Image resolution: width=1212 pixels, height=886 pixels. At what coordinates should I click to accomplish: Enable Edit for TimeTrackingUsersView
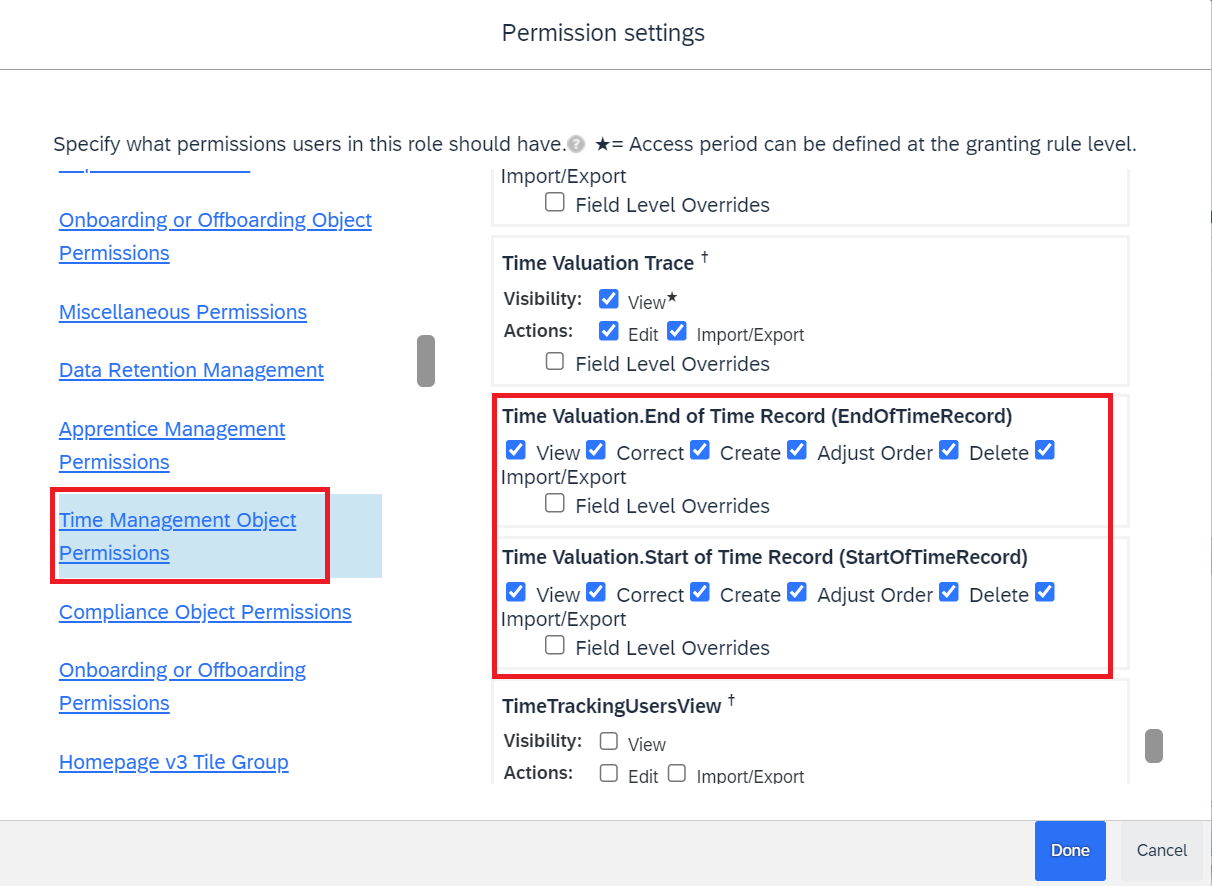608,773
